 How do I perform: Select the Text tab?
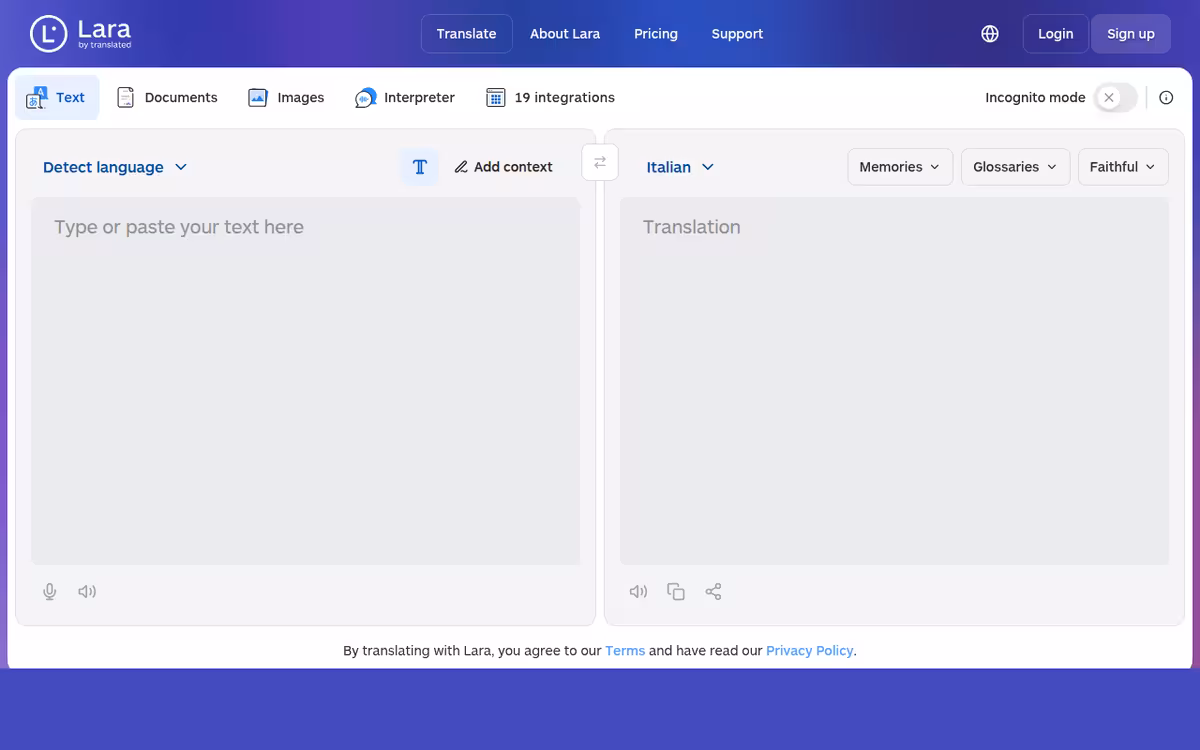[57, 98]
